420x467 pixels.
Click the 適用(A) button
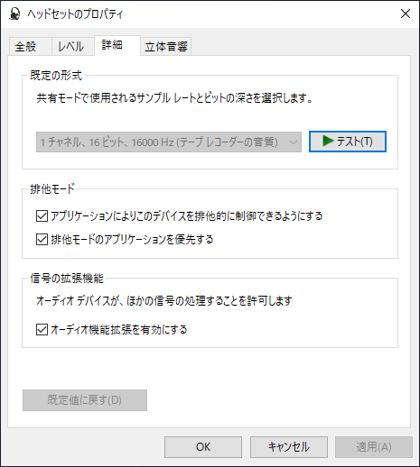coord(374,447)
